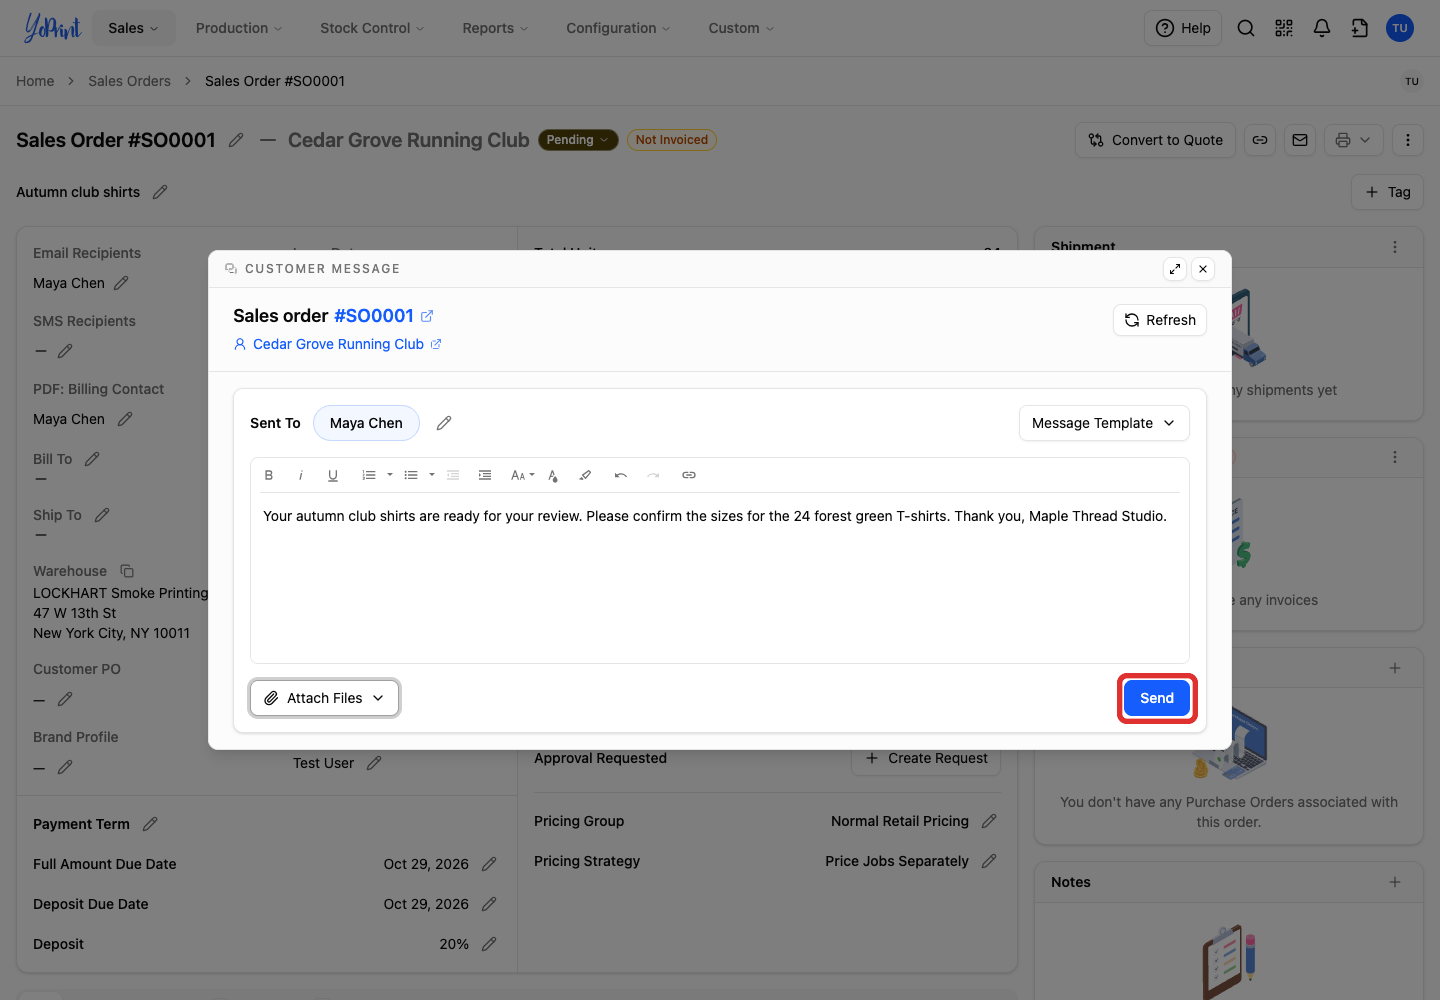Decrease indent in the message editor
This screenshot has height=1000, width=1440.
(x=453, y=475)
